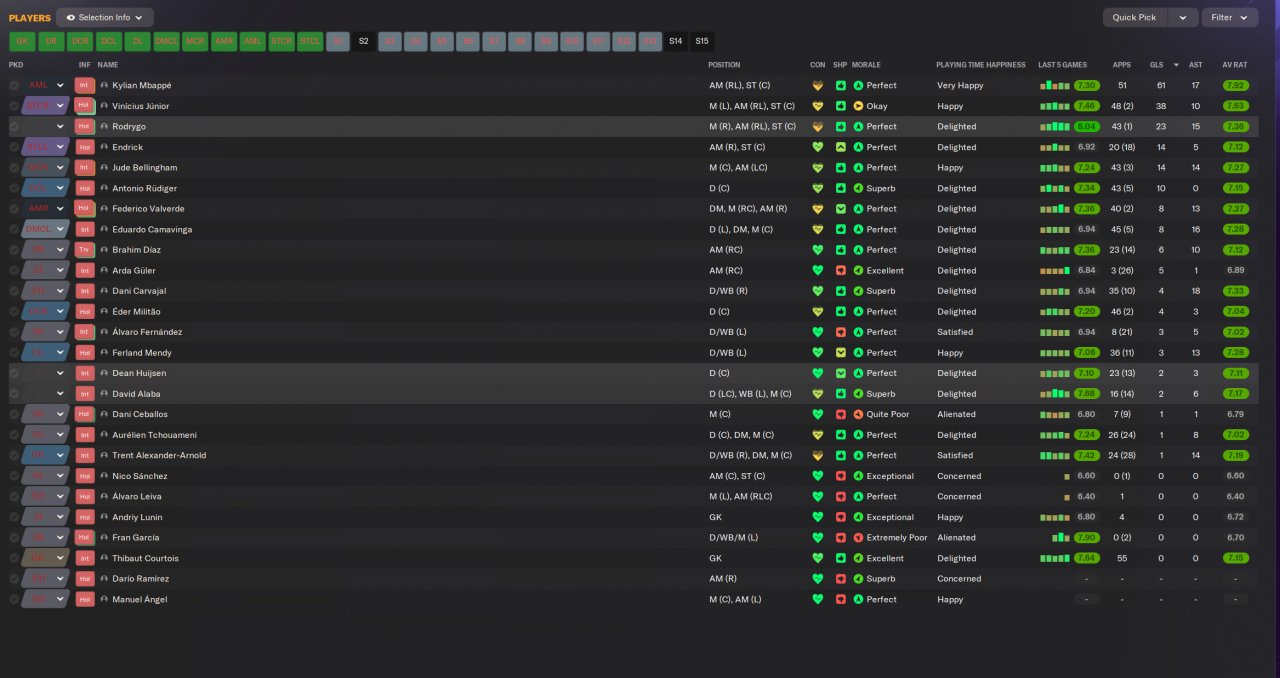Click the morale icon for Darío Ramírez
The image size is (1280, 678).
[x=858, y=578]
